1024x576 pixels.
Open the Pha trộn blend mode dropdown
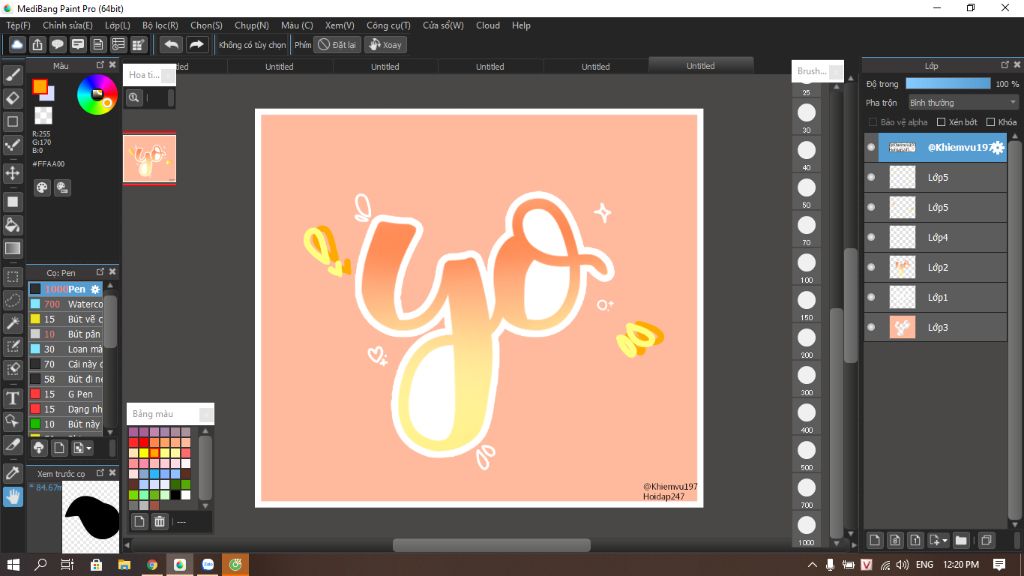click(x=963, y=103)
